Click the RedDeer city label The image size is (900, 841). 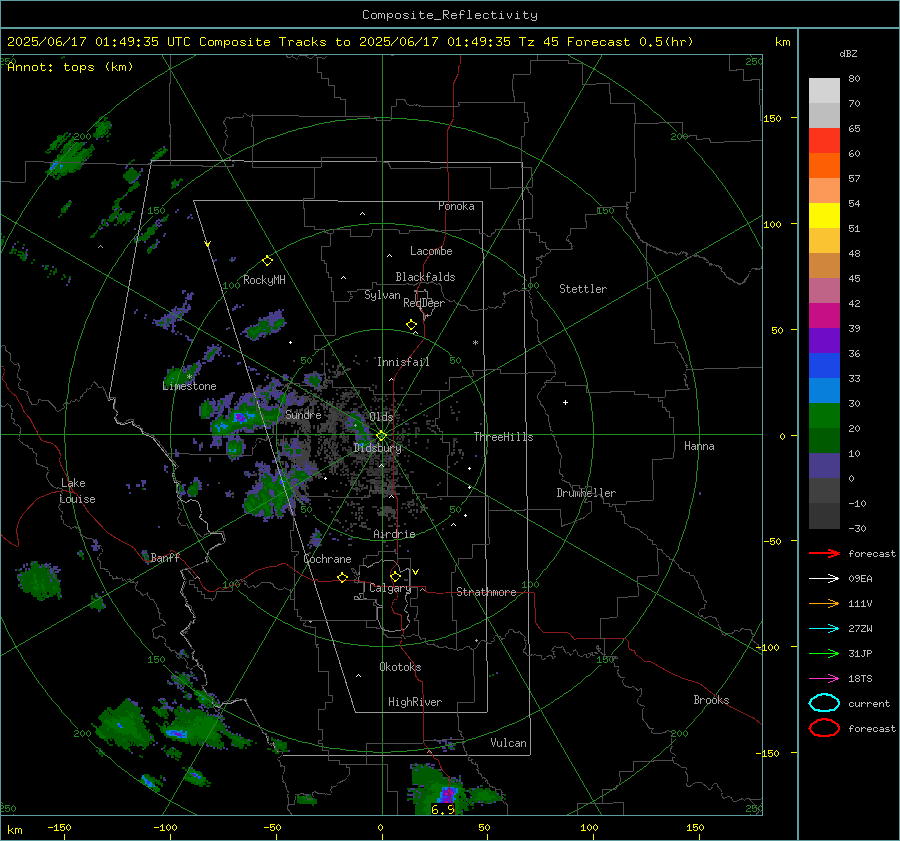coord(424,303)
